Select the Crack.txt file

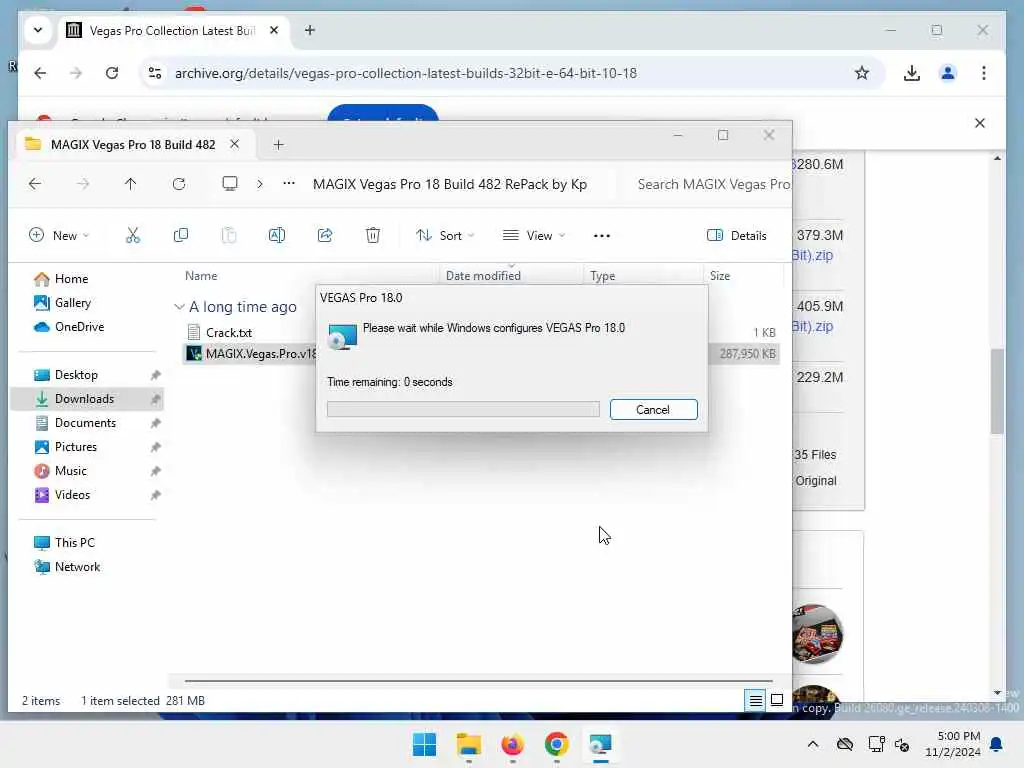[x=229, y=332]
